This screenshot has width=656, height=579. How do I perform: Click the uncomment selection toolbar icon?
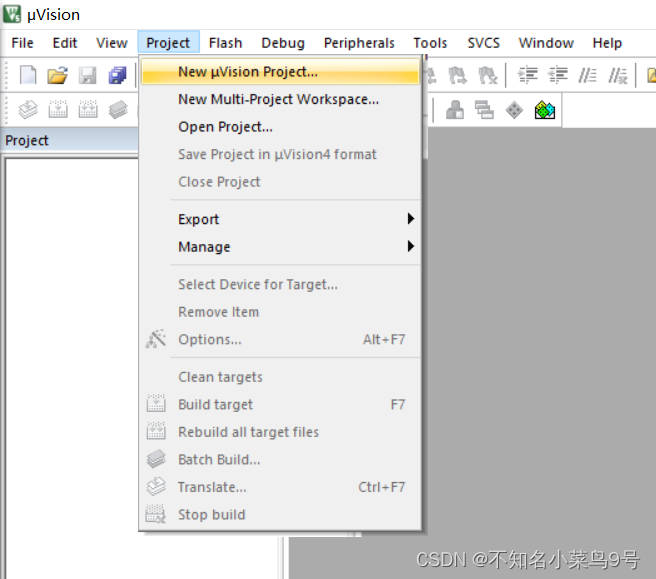(x=618, y=76)
